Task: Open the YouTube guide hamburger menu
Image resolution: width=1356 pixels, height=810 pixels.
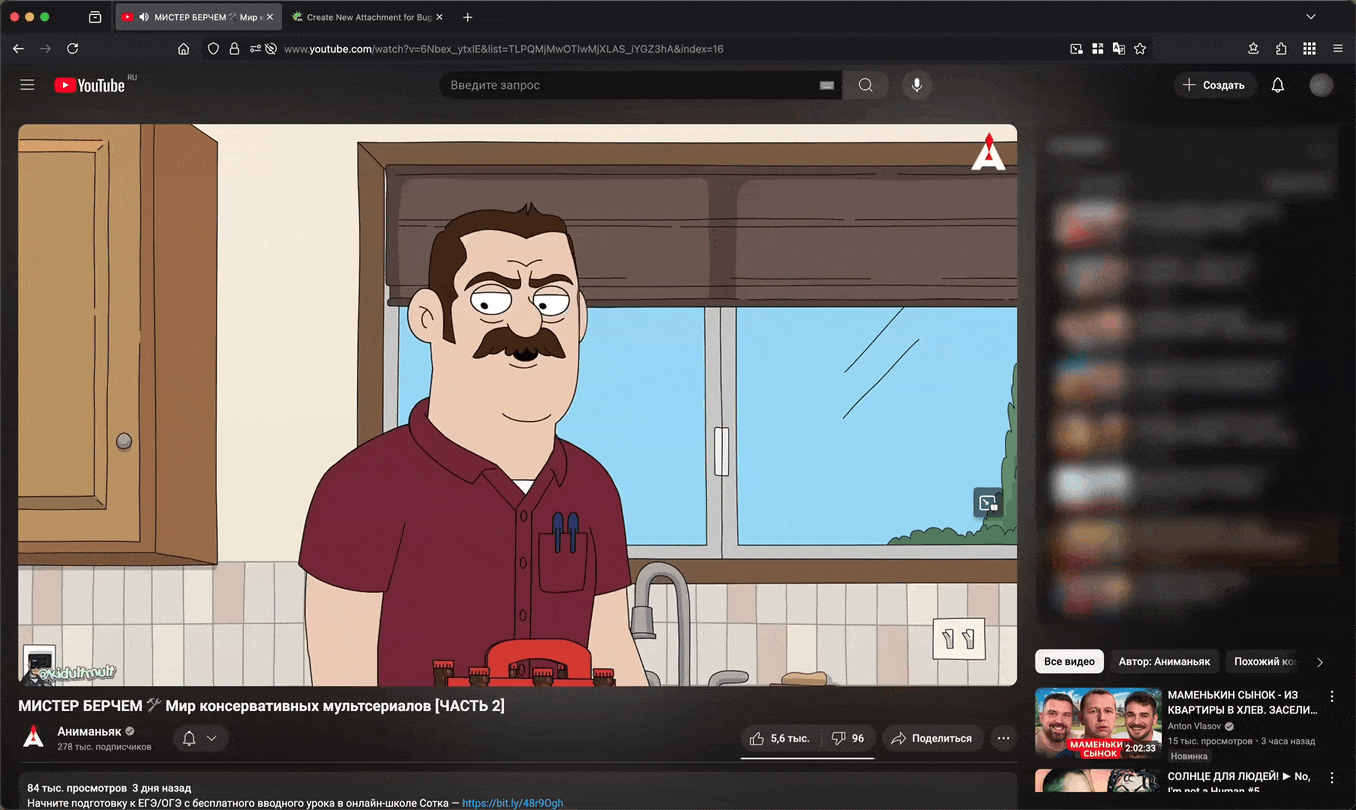Action: coord(27,85)
